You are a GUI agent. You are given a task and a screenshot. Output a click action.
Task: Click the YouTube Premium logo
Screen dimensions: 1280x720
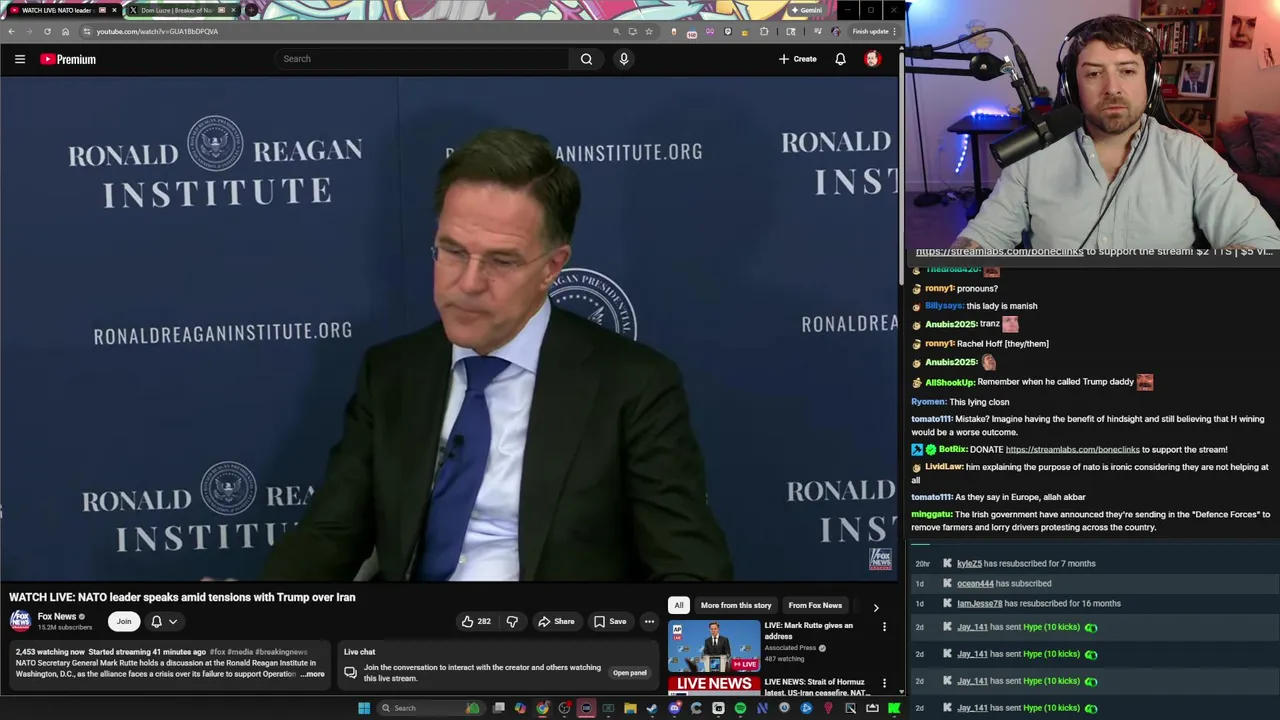pos(68,59)
